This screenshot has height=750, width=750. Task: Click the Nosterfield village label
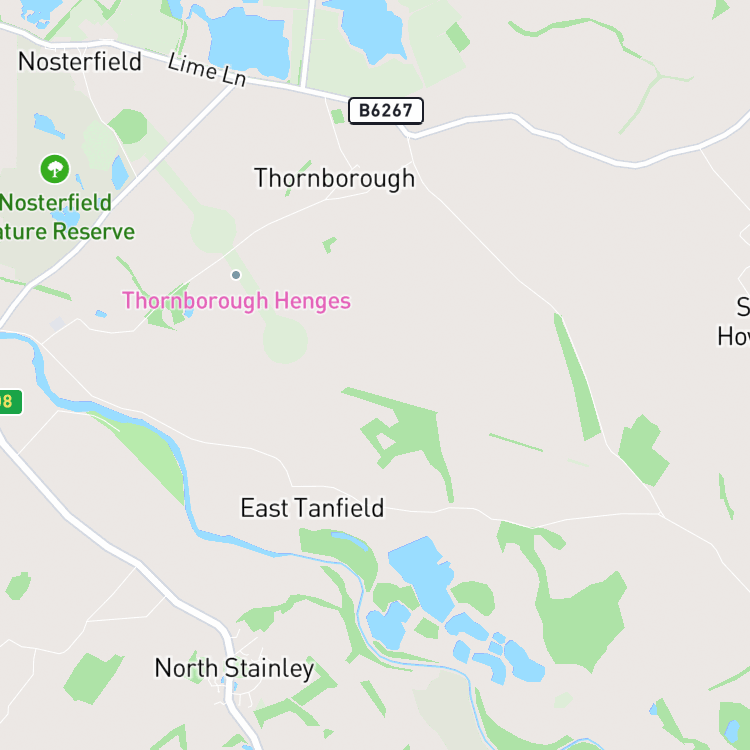pos(80,62)
